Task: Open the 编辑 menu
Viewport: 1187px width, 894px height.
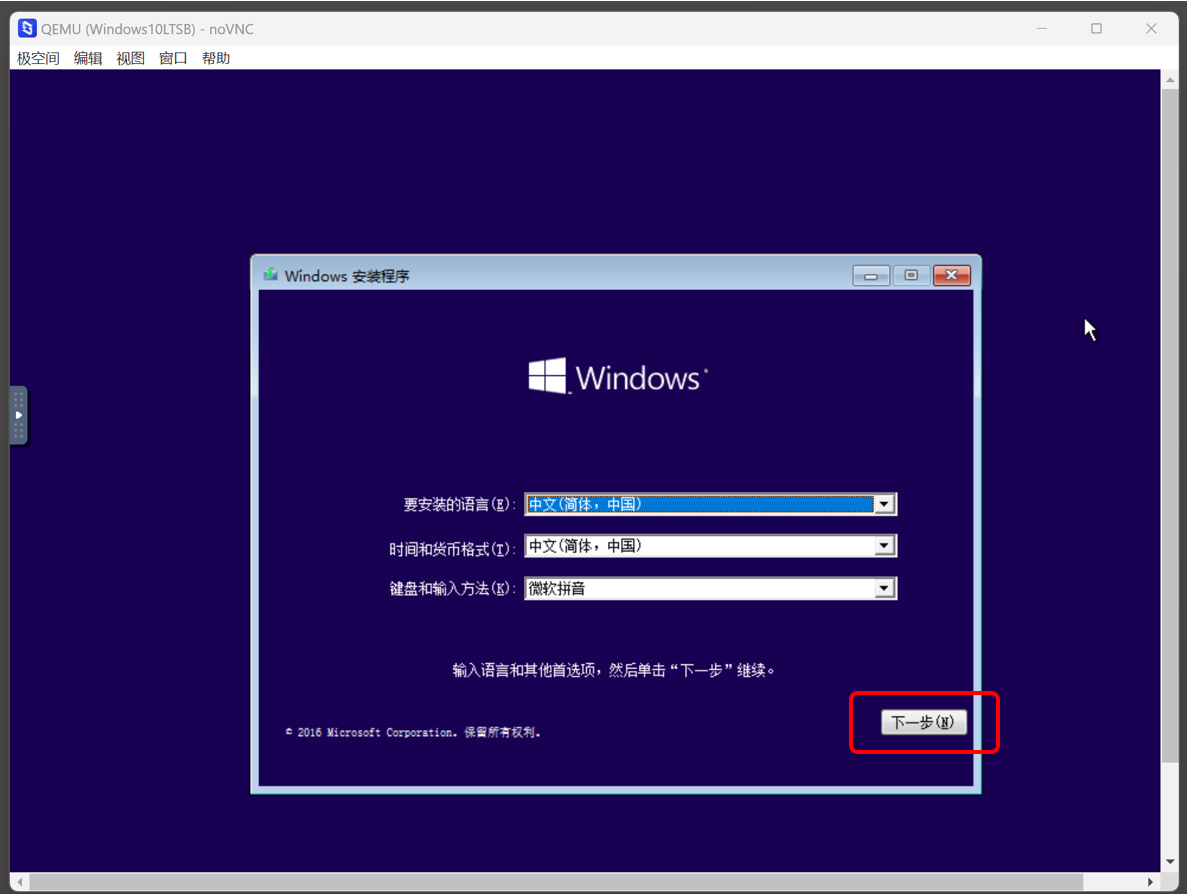Action: [87, 58]
